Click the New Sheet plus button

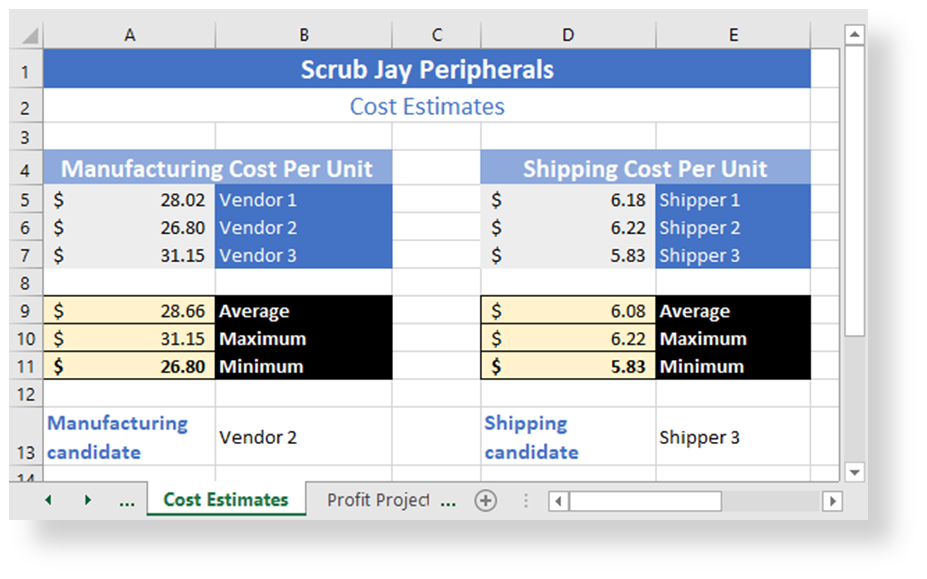(486, 499)
